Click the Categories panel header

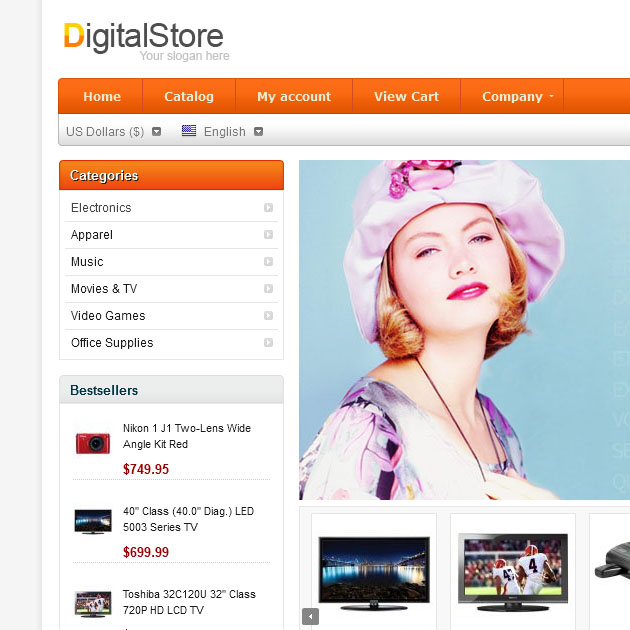pyautogui.click(x=171, y=175)
